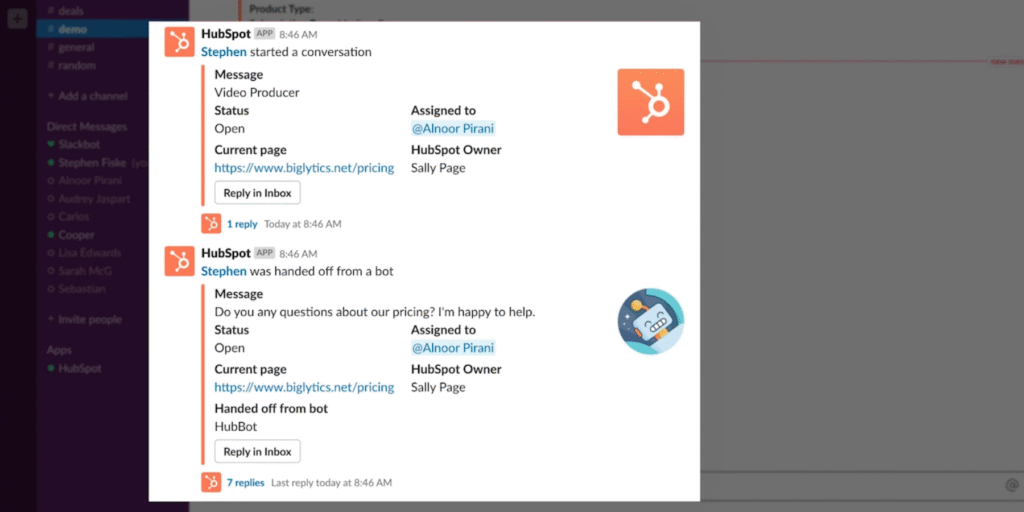Click 'HubBot' under Handed off from bot
Viewport: 1024px width, 512px height.
click(x=236, y=426)
